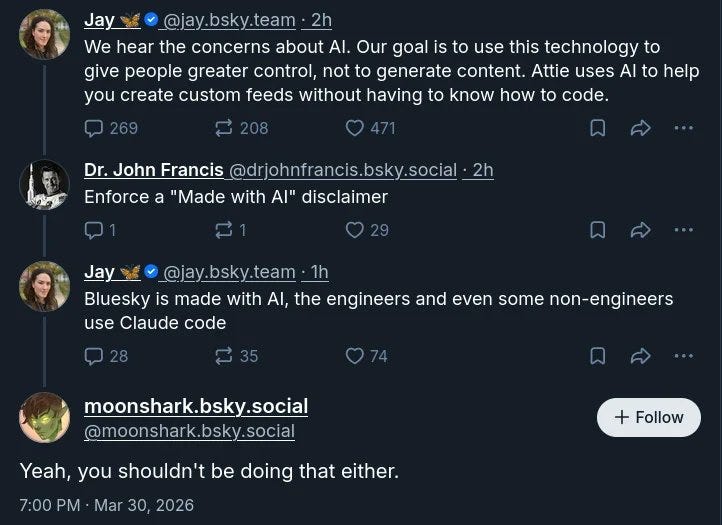Screen dimensions: 722x525
Task: Share Jay's first post about Attie
Action: (x=641, y=128)
